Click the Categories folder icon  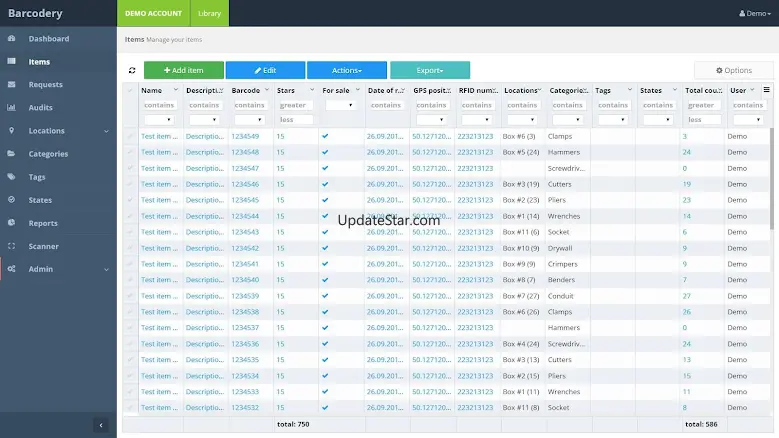11,153
